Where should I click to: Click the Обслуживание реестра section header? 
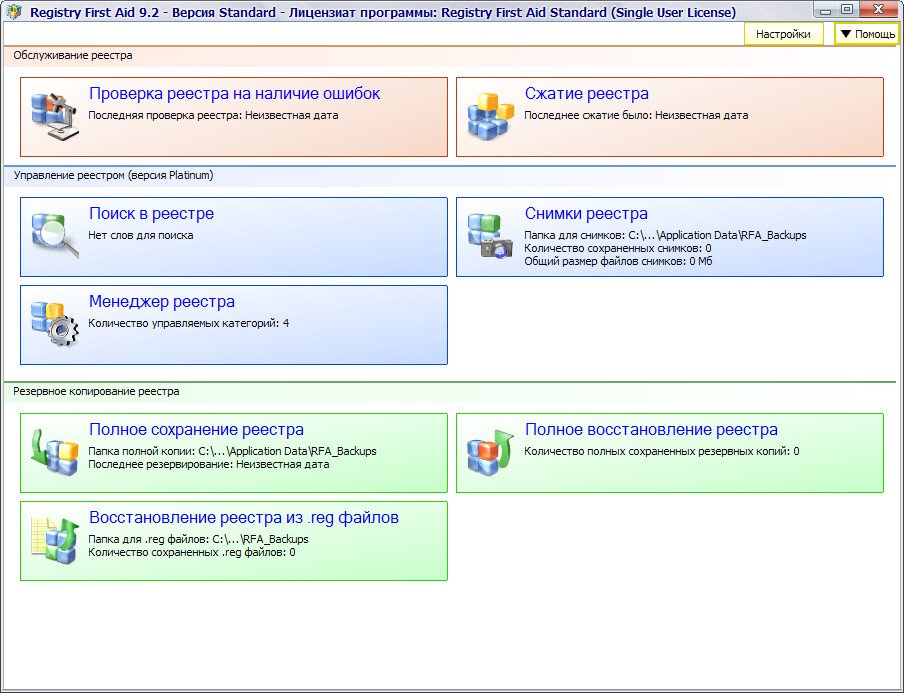point(73,55)
